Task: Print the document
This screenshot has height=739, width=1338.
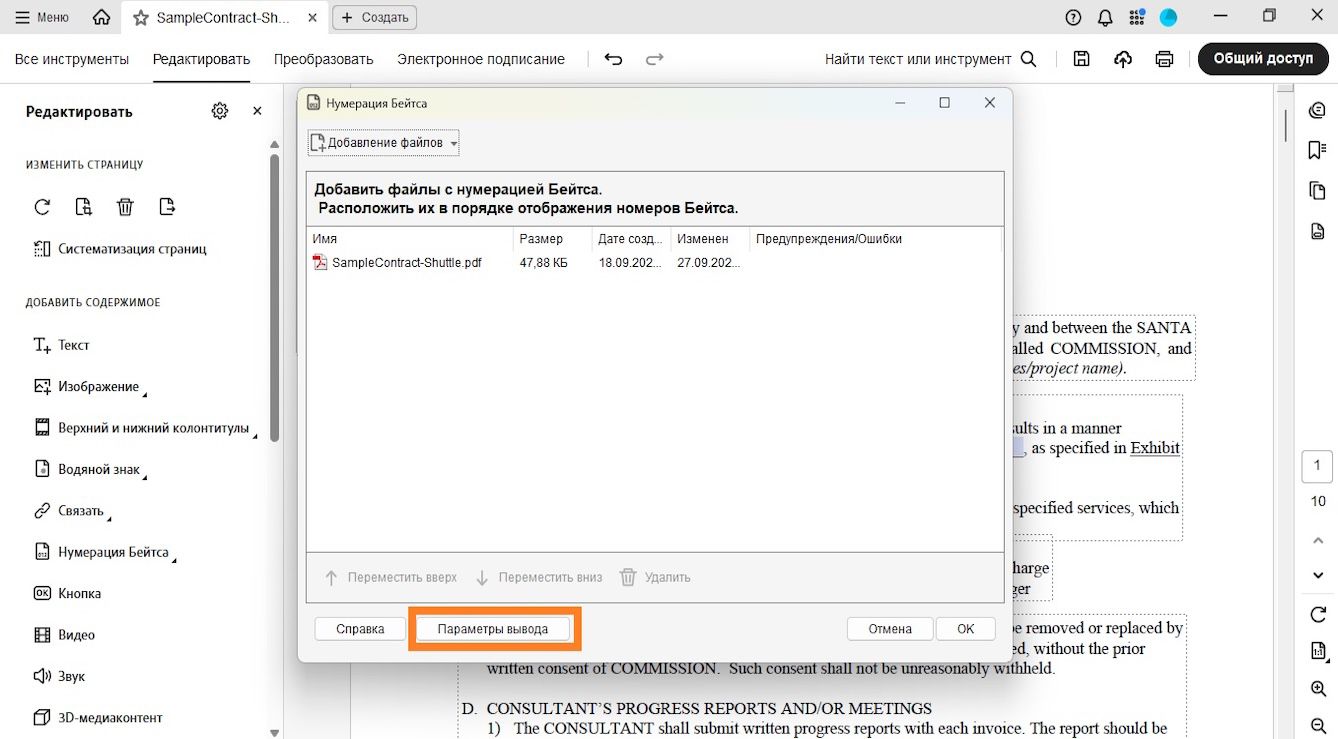Action: coord(1164,59)
